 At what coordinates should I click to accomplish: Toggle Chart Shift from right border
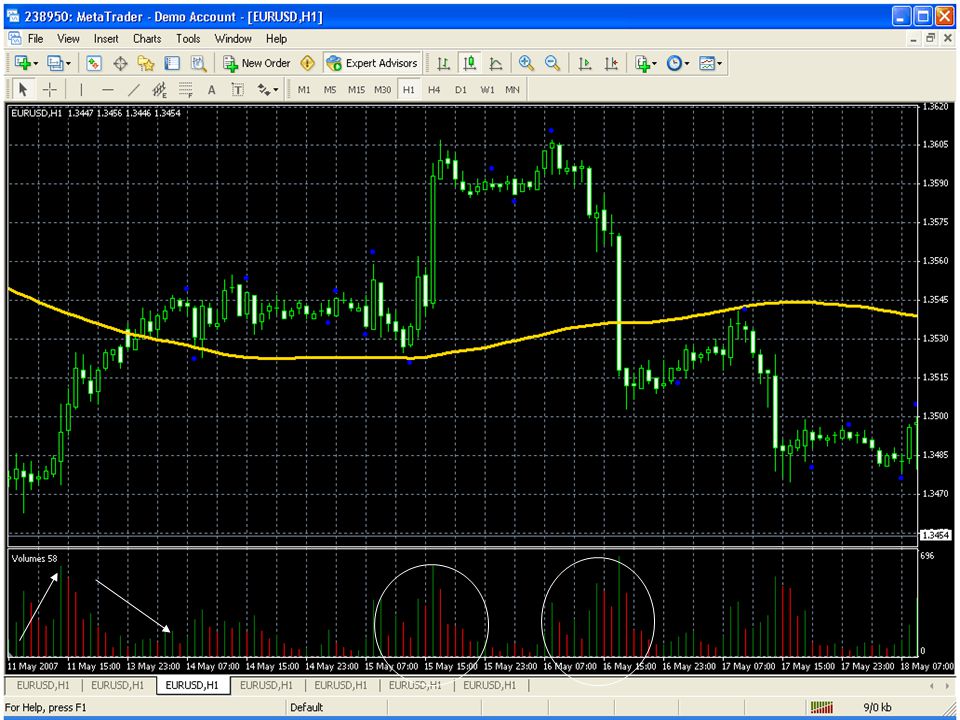610,63
